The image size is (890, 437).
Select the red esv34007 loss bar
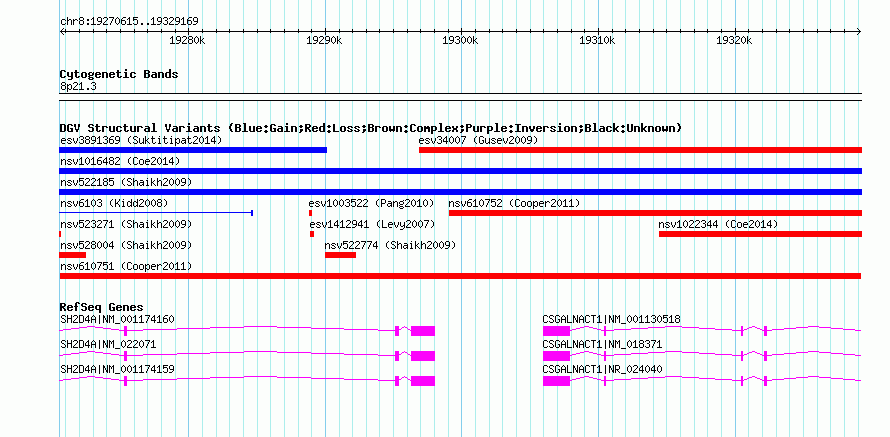point(640,150)
